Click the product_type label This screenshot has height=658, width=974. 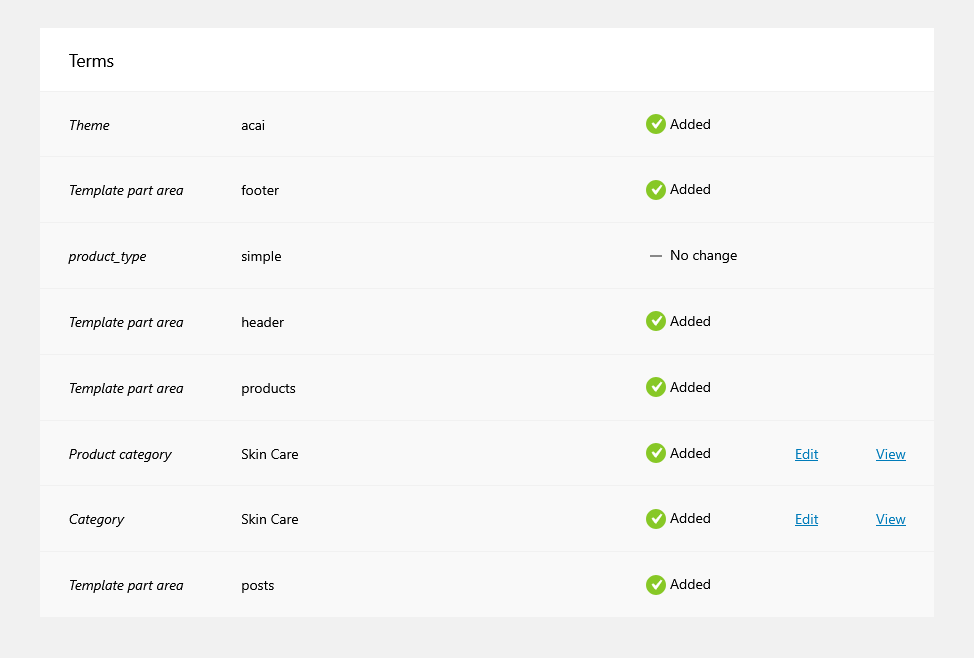tap(107, 257)
